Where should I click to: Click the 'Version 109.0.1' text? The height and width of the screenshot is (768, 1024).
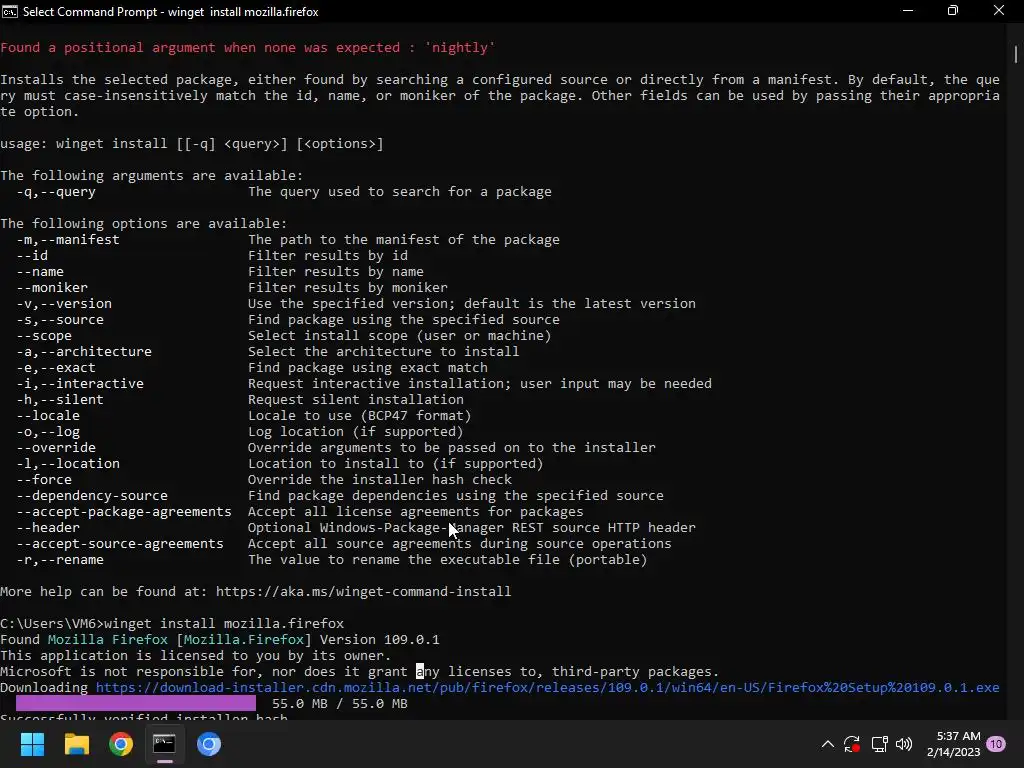point(379,639)
